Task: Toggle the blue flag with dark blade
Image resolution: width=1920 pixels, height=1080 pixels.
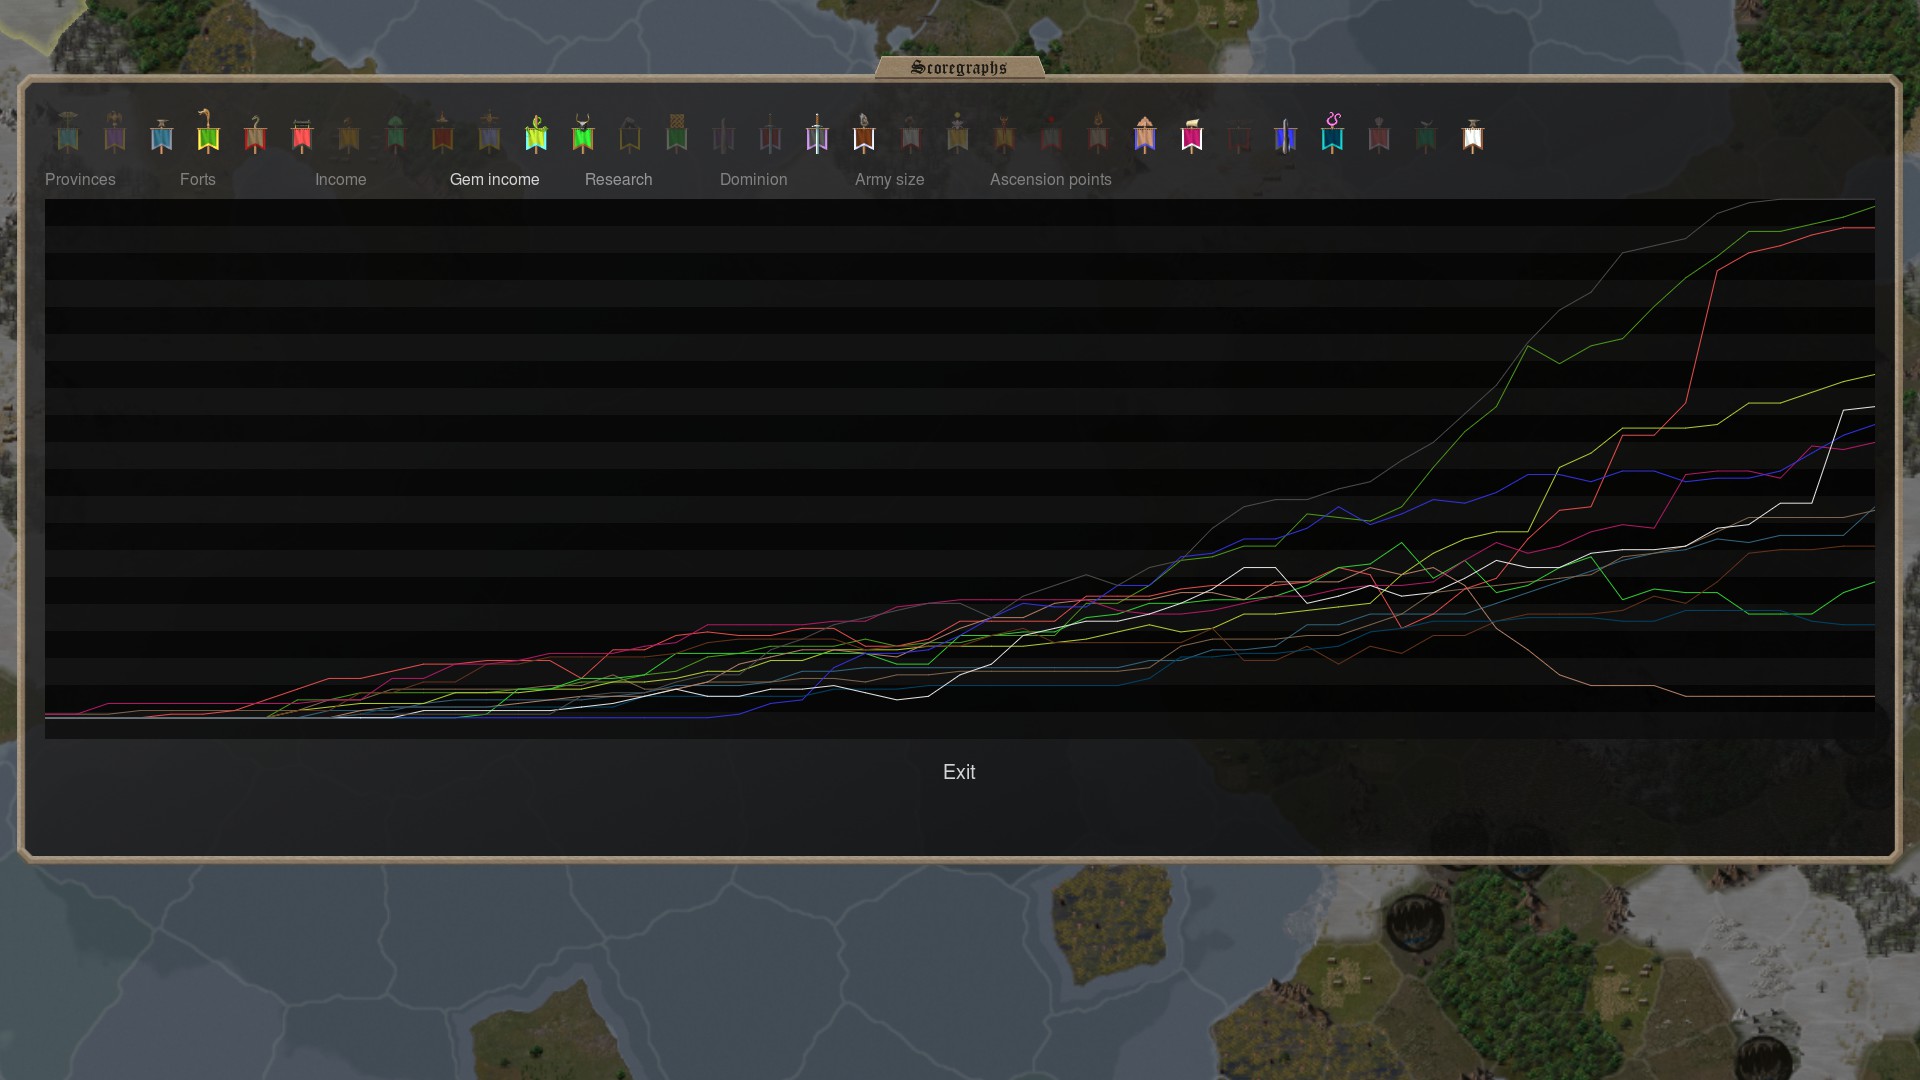Action: 1286,135
